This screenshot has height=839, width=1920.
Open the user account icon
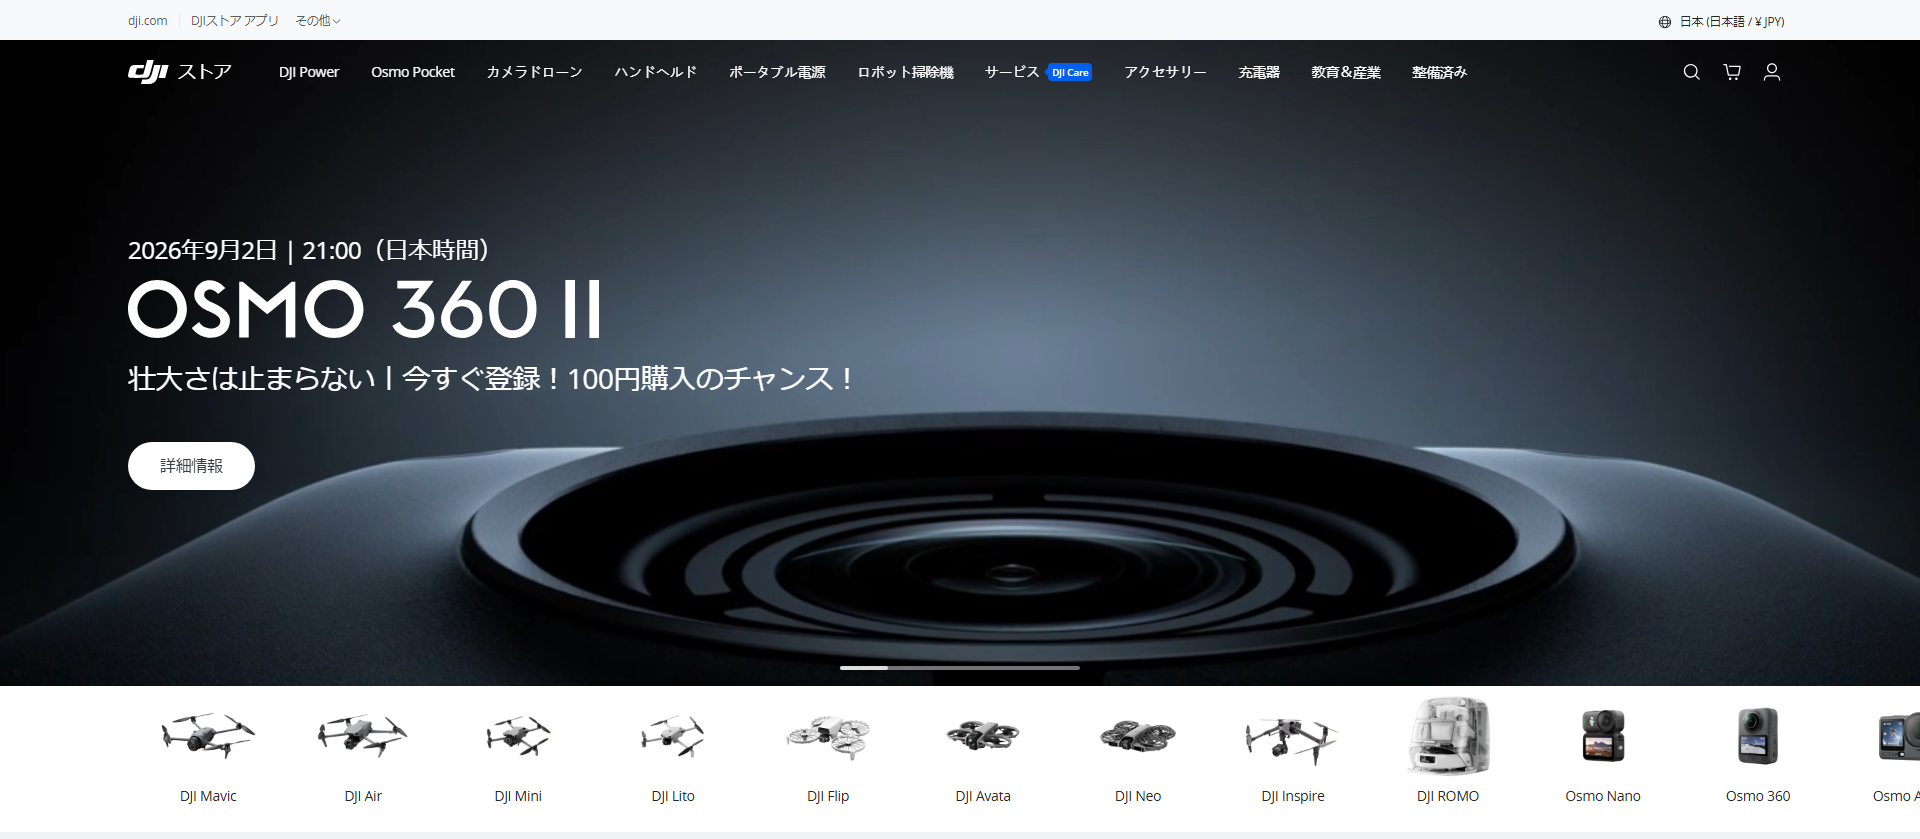click(1772, 72)
